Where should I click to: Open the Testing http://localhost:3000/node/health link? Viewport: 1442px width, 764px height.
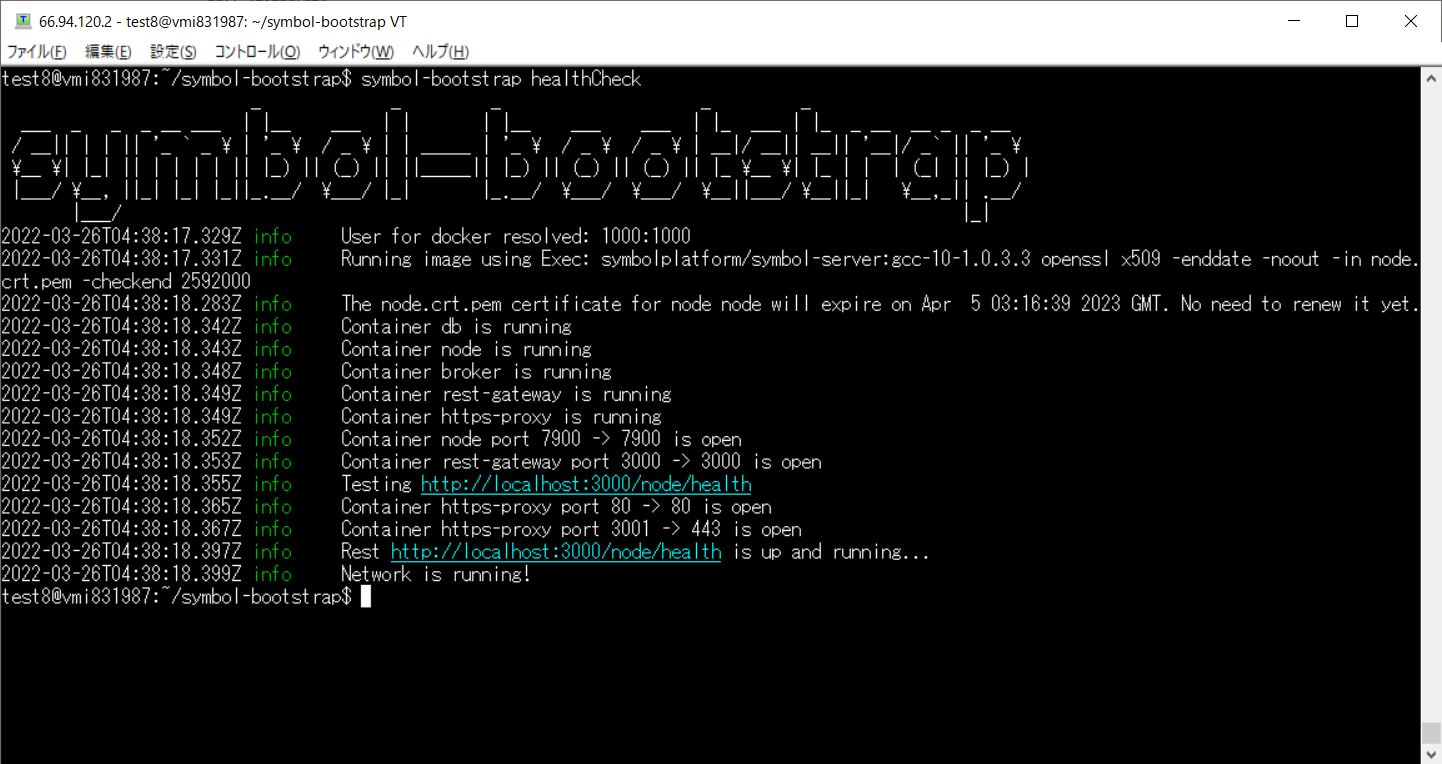pyautogui.click(x=586, y=485)
